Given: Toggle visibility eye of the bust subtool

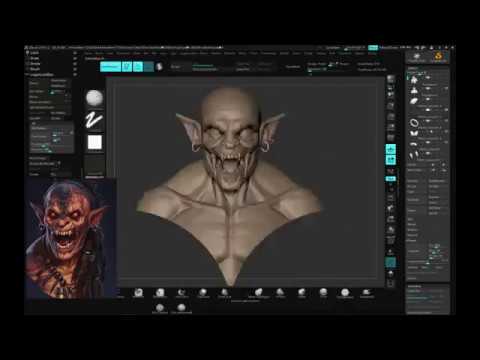Looking at the screenshot, I should tap(446, 88).
